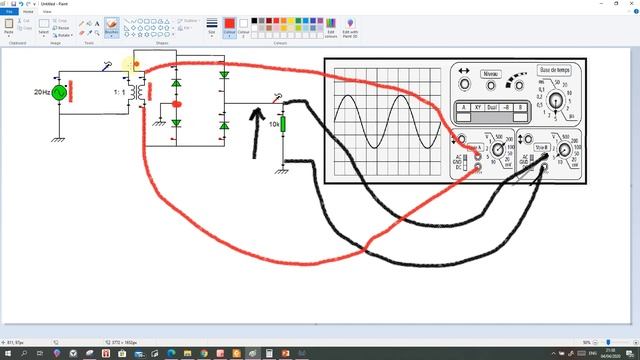The width and height of the screenshot is (640, 360).
Task: Open the Windows Start menu
Action: [8, 353]
